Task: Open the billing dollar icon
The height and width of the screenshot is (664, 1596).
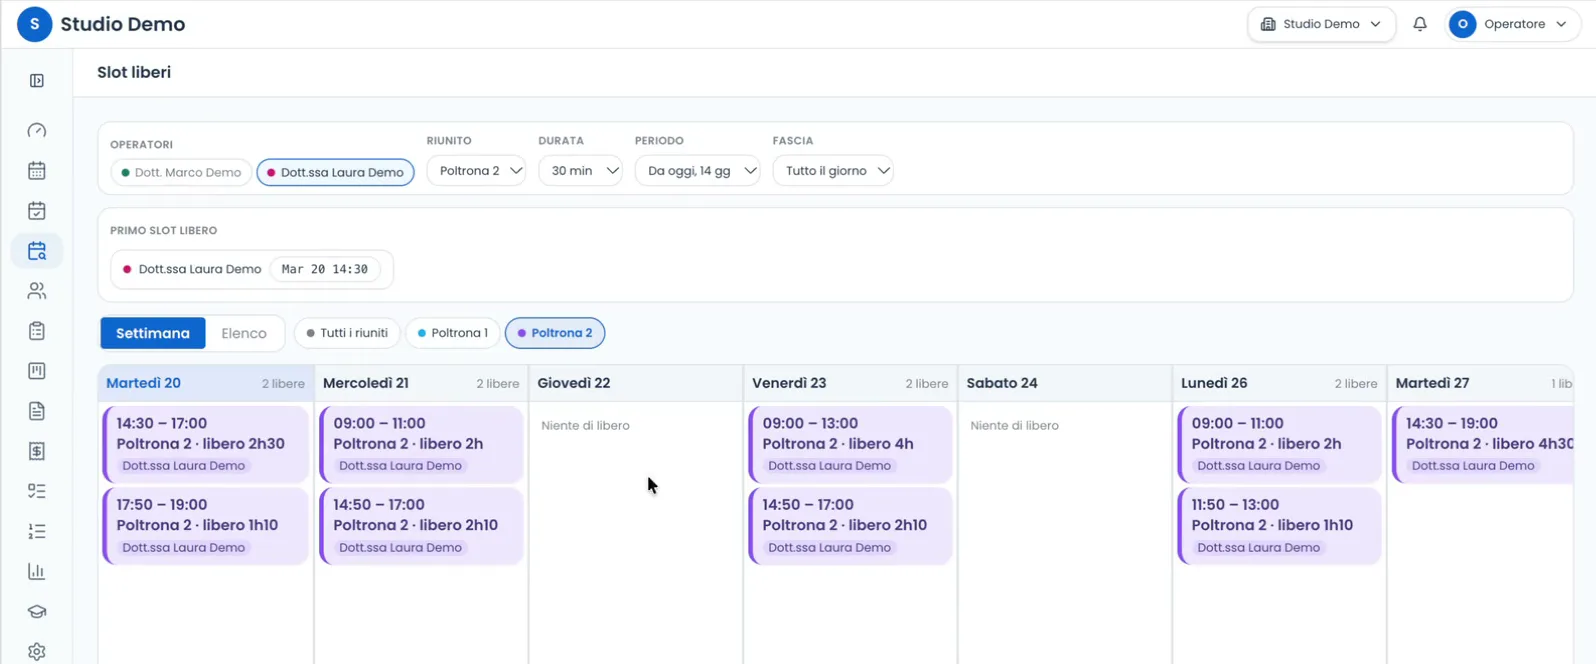Action: pyautogui.click(x=37, y=451)
